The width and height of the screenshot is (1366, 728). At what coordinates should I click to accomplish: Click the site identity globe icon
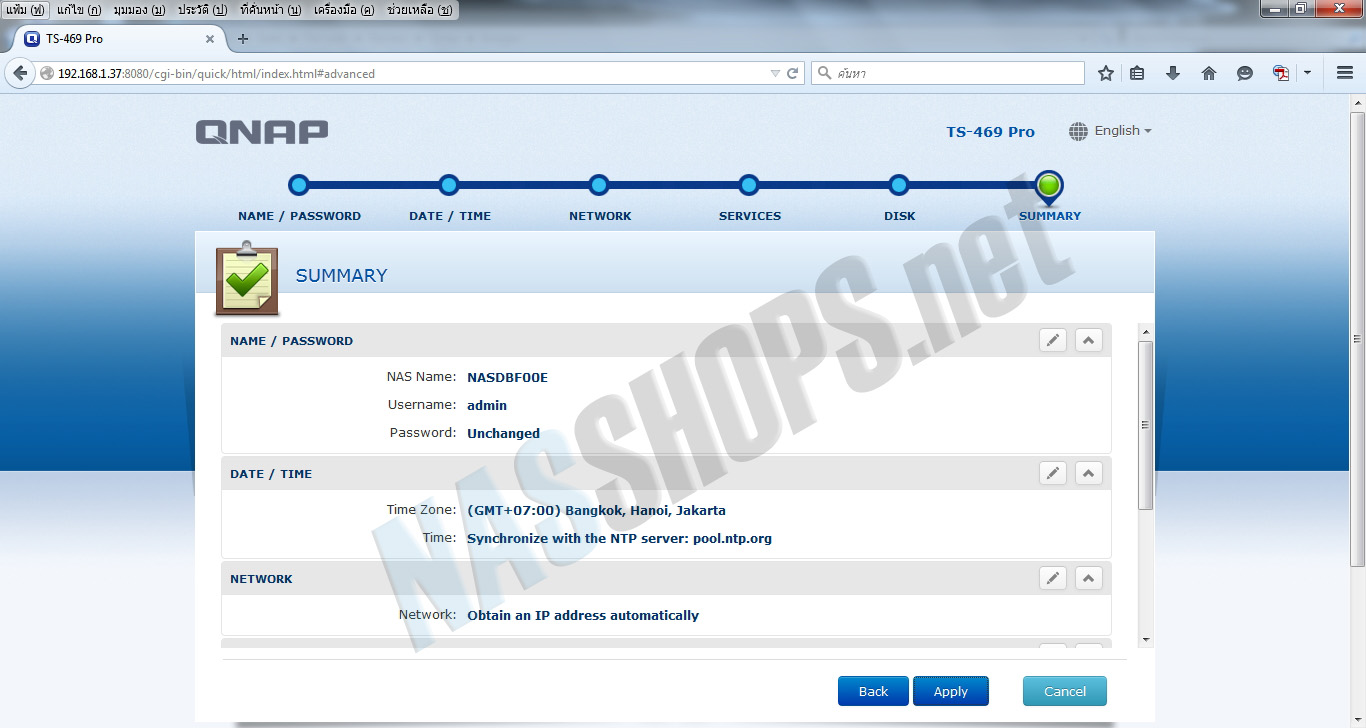coord(46,73)
